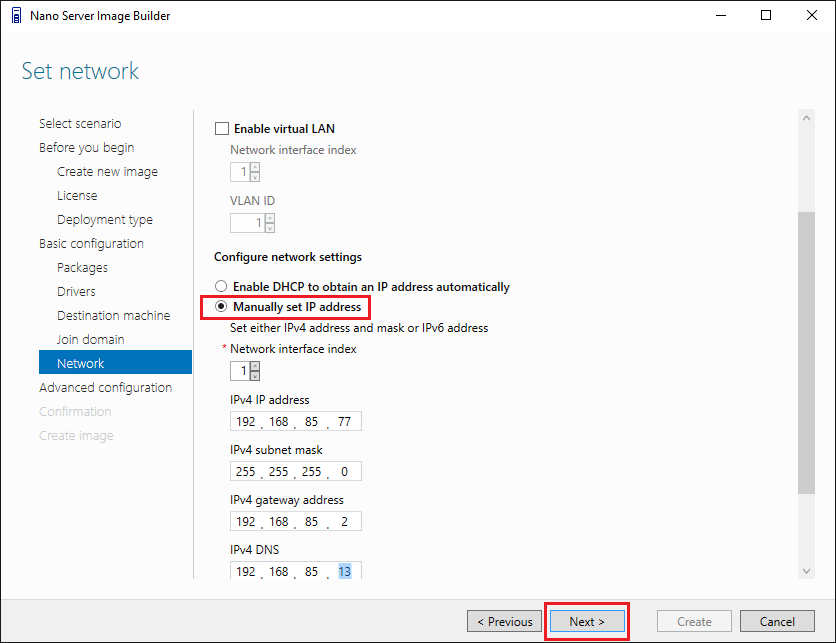This screenshot has height=643, width=836.
Task: Close the Nano Server Image Builder window
Action: coord(811,15)
